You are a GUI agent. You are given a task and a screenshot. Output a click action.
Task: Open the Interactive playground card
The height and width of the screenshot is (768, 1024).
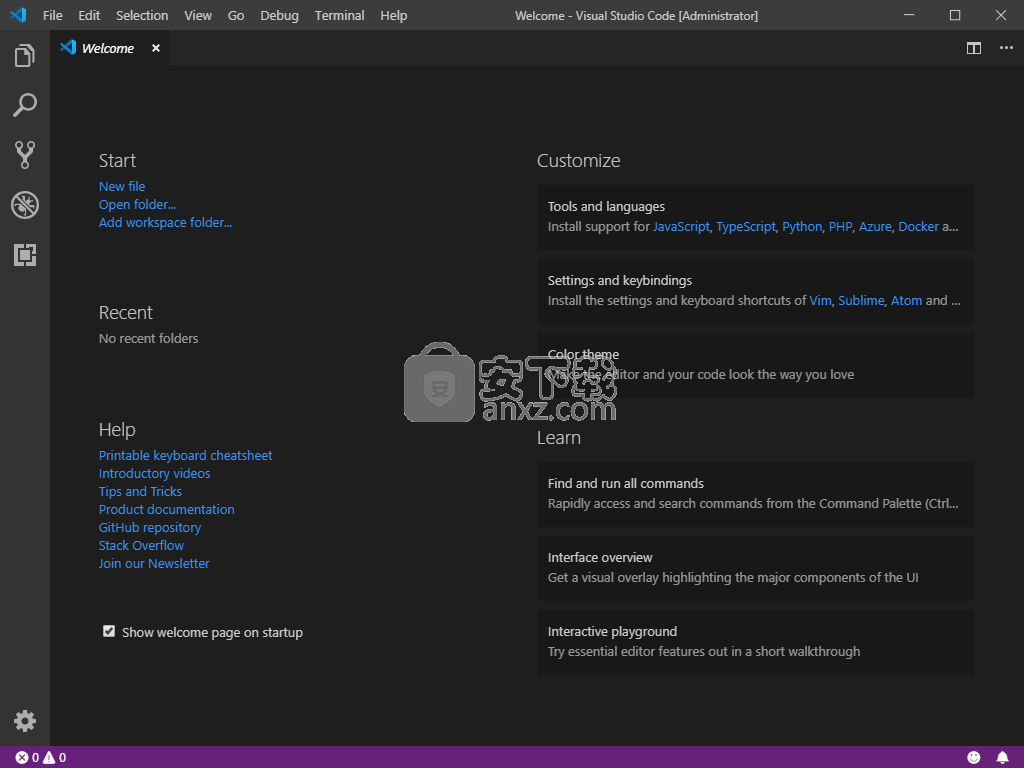[756, 643]
